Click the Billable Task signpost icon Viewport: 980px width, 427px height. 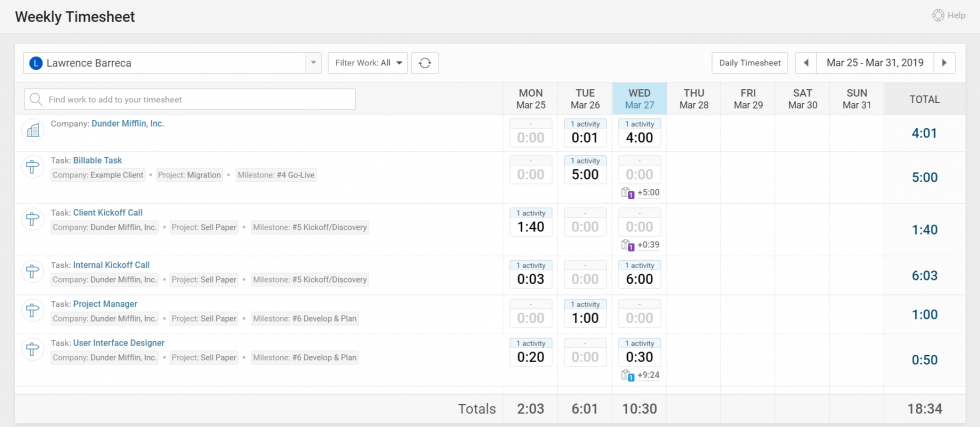pos(32,167)
